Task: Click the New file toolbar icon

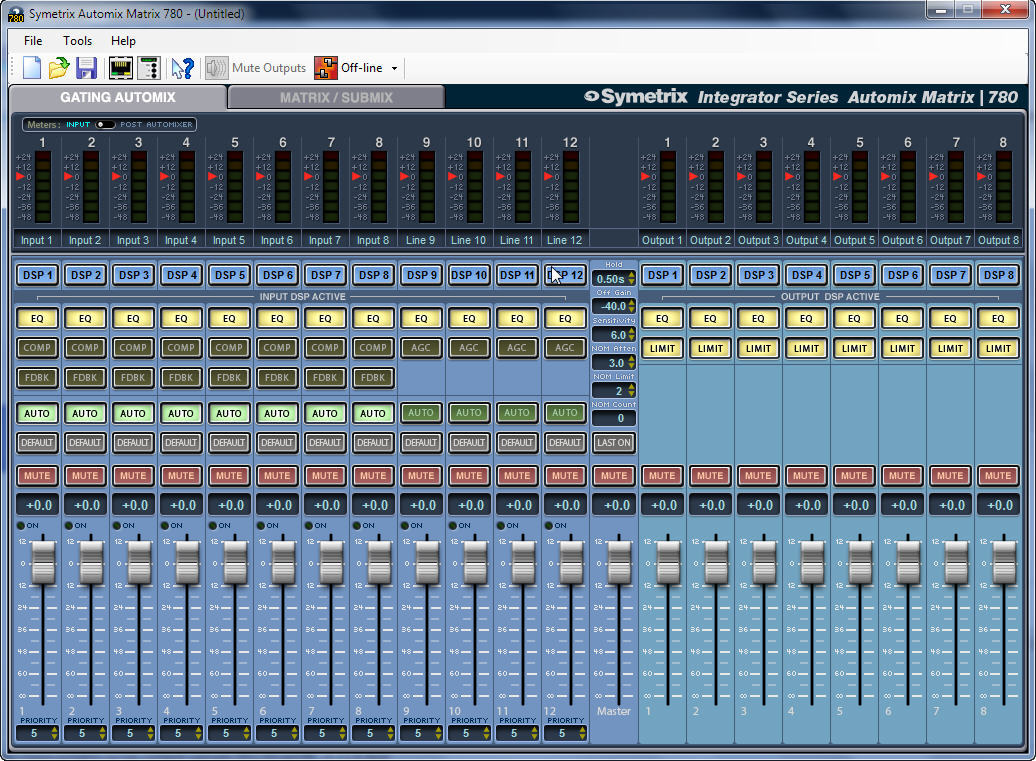Action: pos(32,67)
